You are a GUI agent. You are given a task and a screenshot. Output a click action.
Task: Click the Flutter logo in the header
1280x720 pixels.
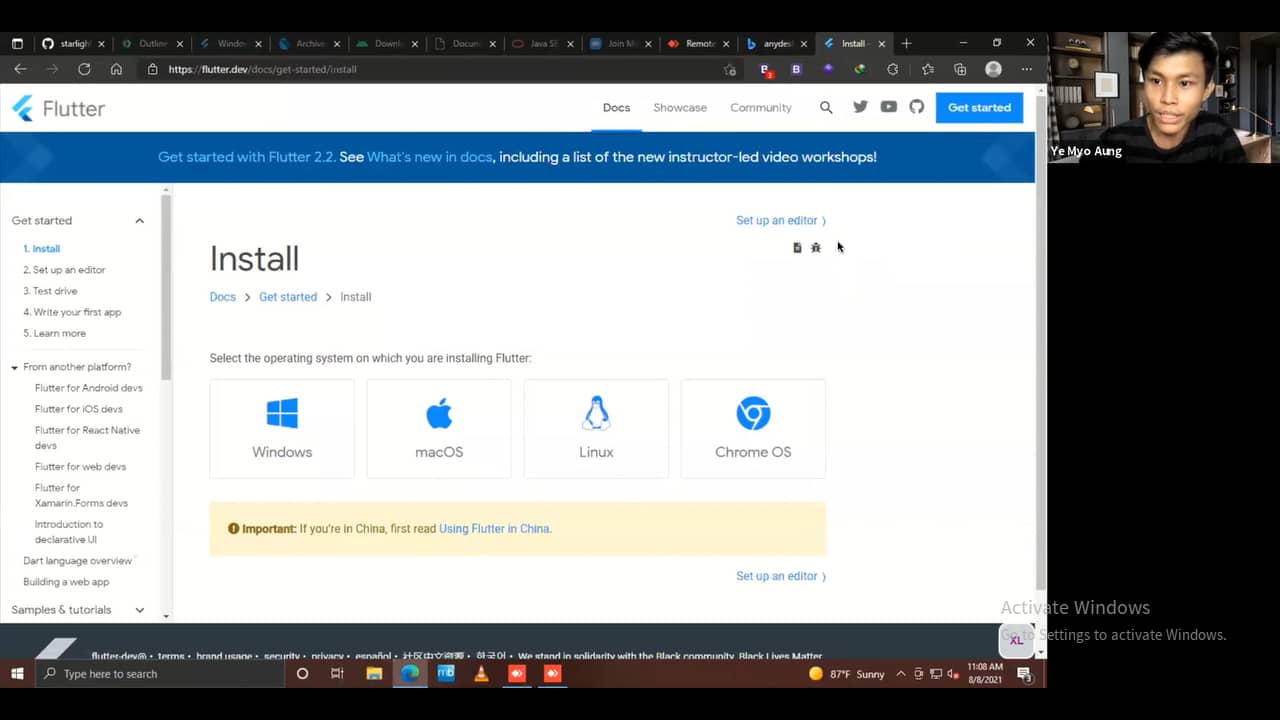tap(58, 108)
